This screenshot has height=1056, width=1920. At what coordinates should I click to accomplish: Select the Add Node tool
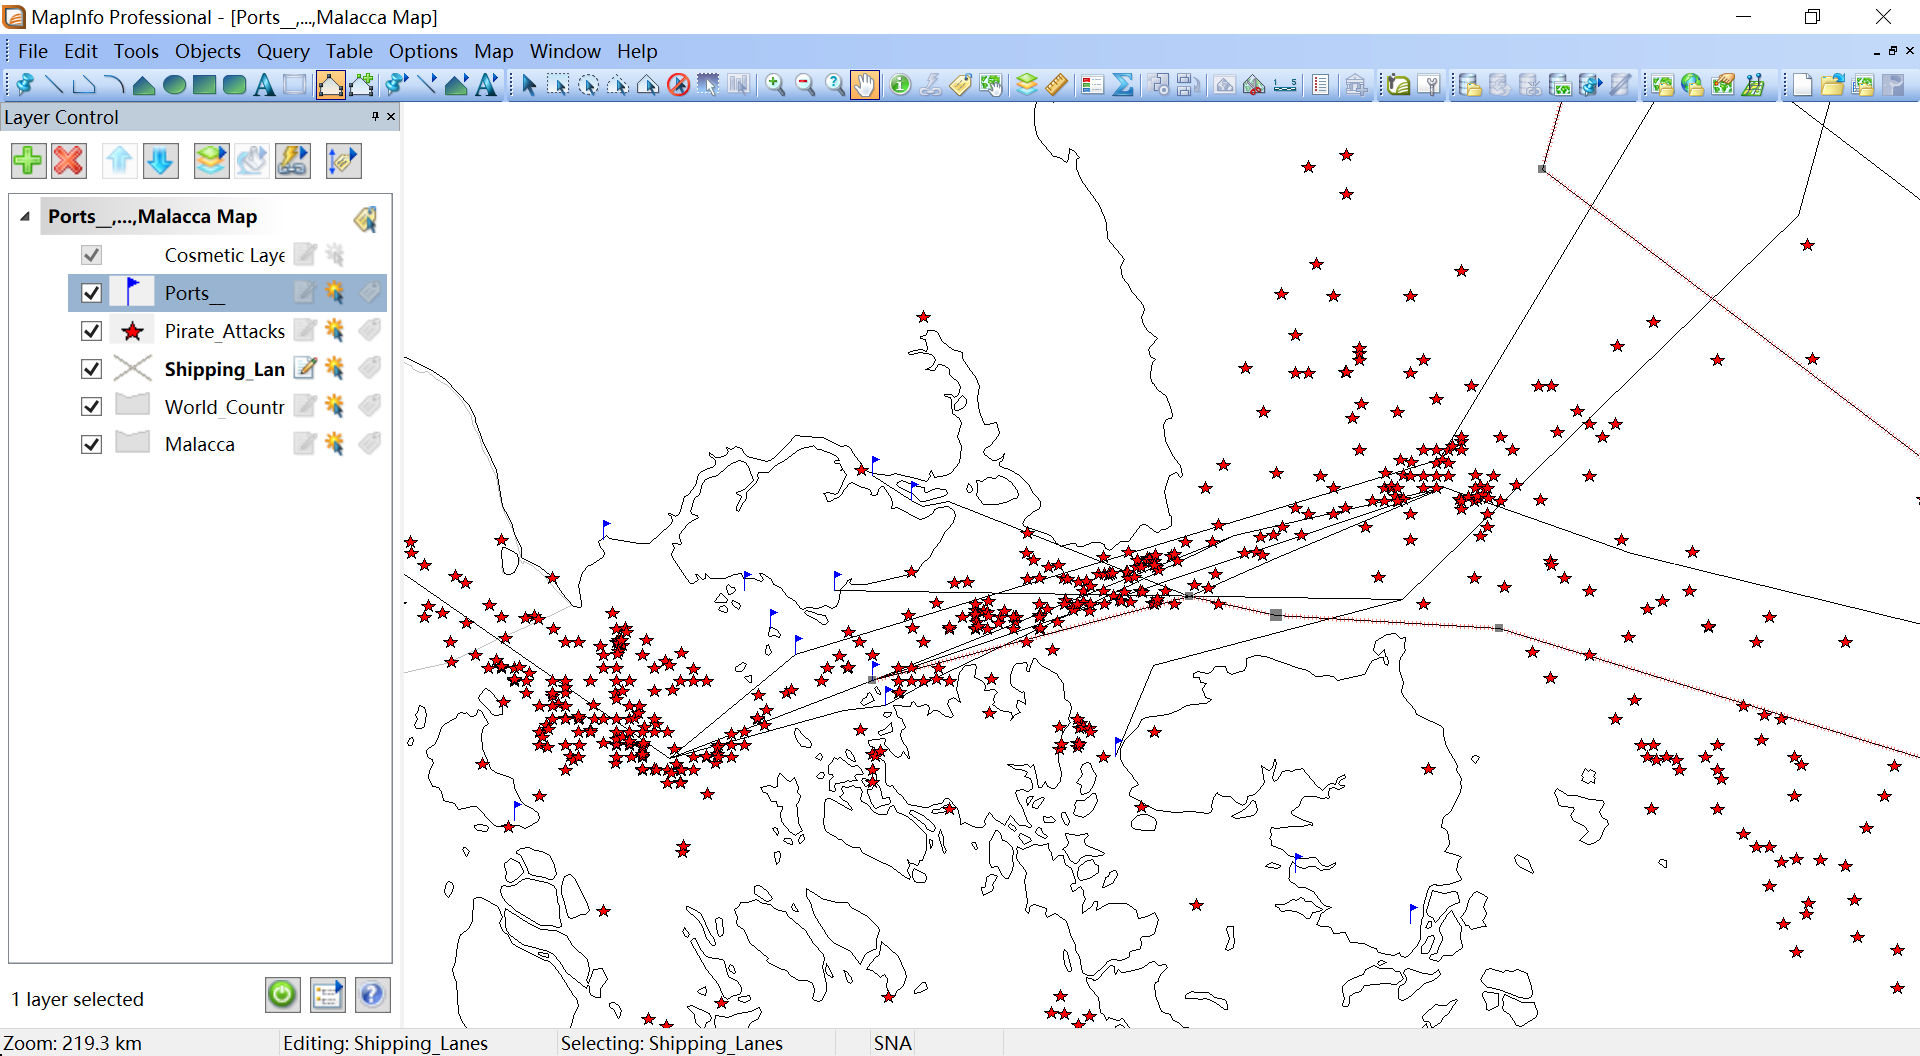(361, 85)
